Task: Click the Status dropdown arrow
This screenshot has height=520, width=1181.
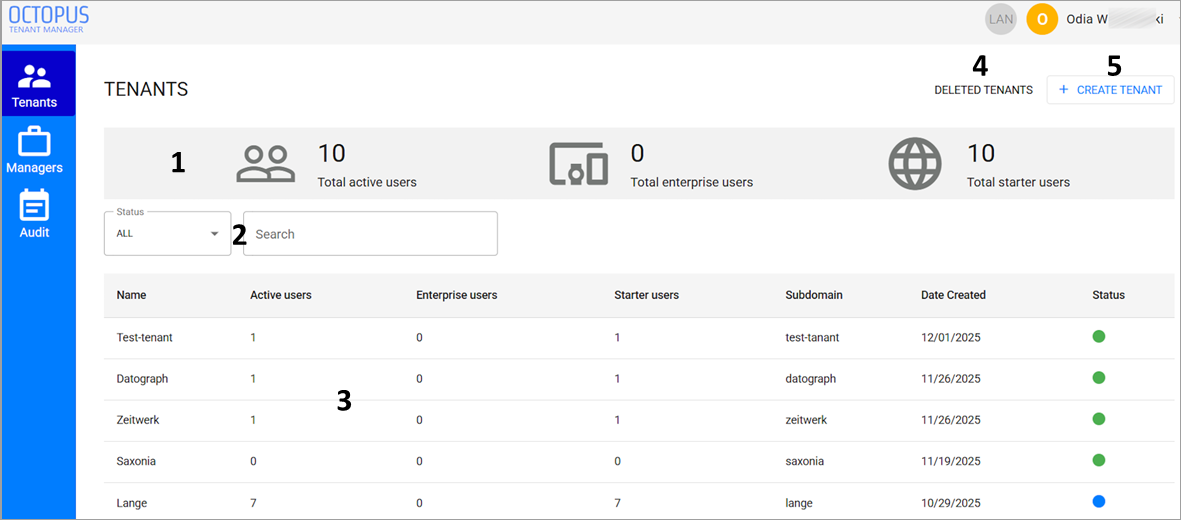Action: point(214,234)
